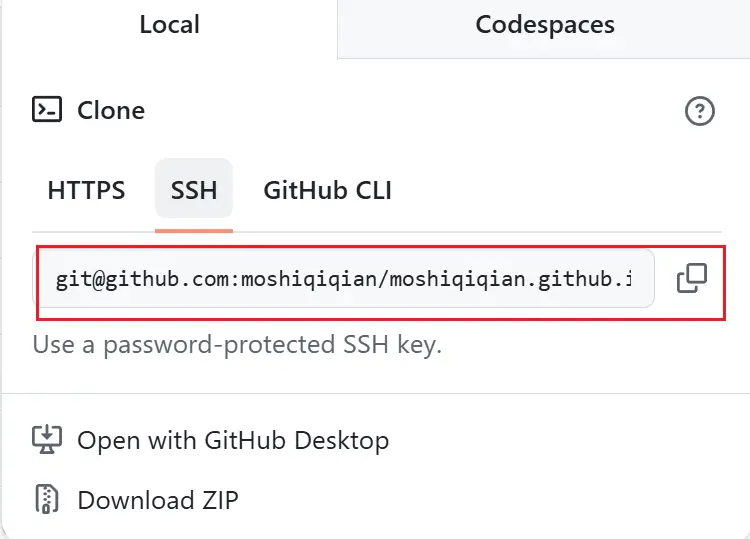Open the clone help question mark icon
750x539 pixels.
point(700,111)
